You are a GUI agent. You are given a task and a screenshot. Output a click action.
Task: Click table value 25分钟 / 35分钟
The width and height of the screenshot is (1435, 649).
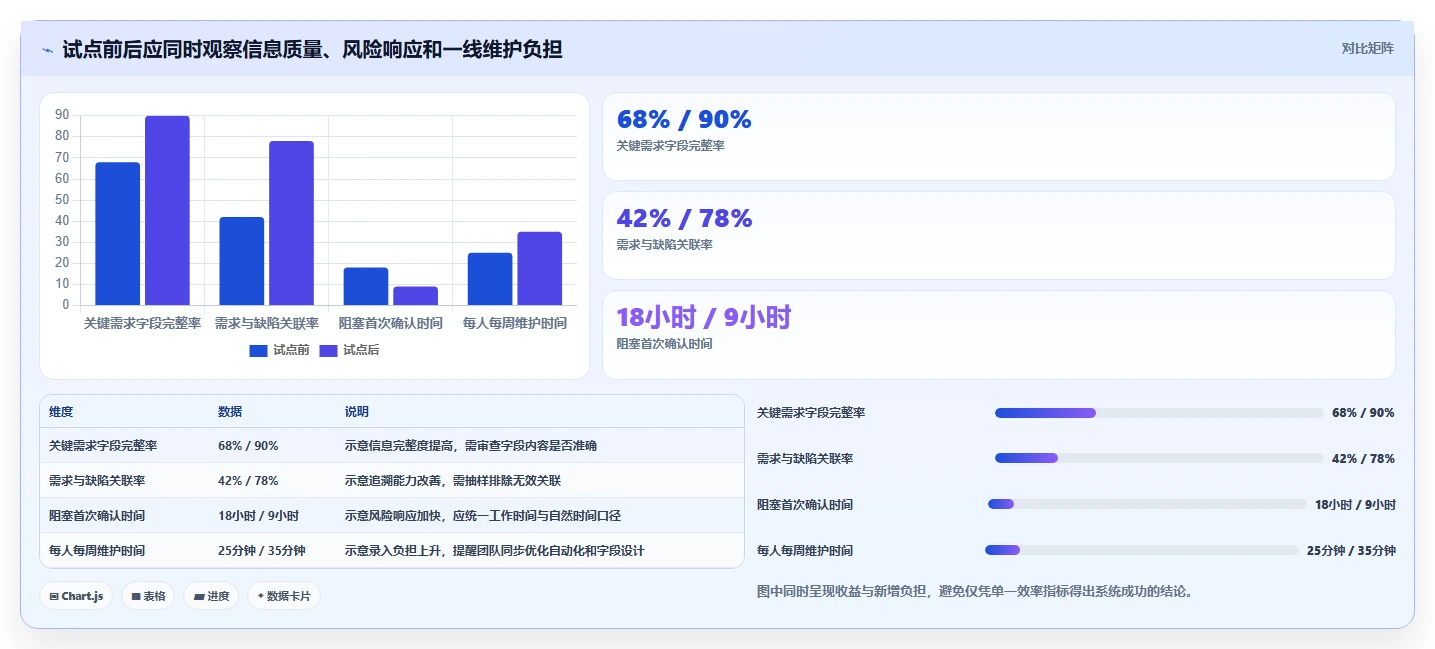[x=262, y=551]
